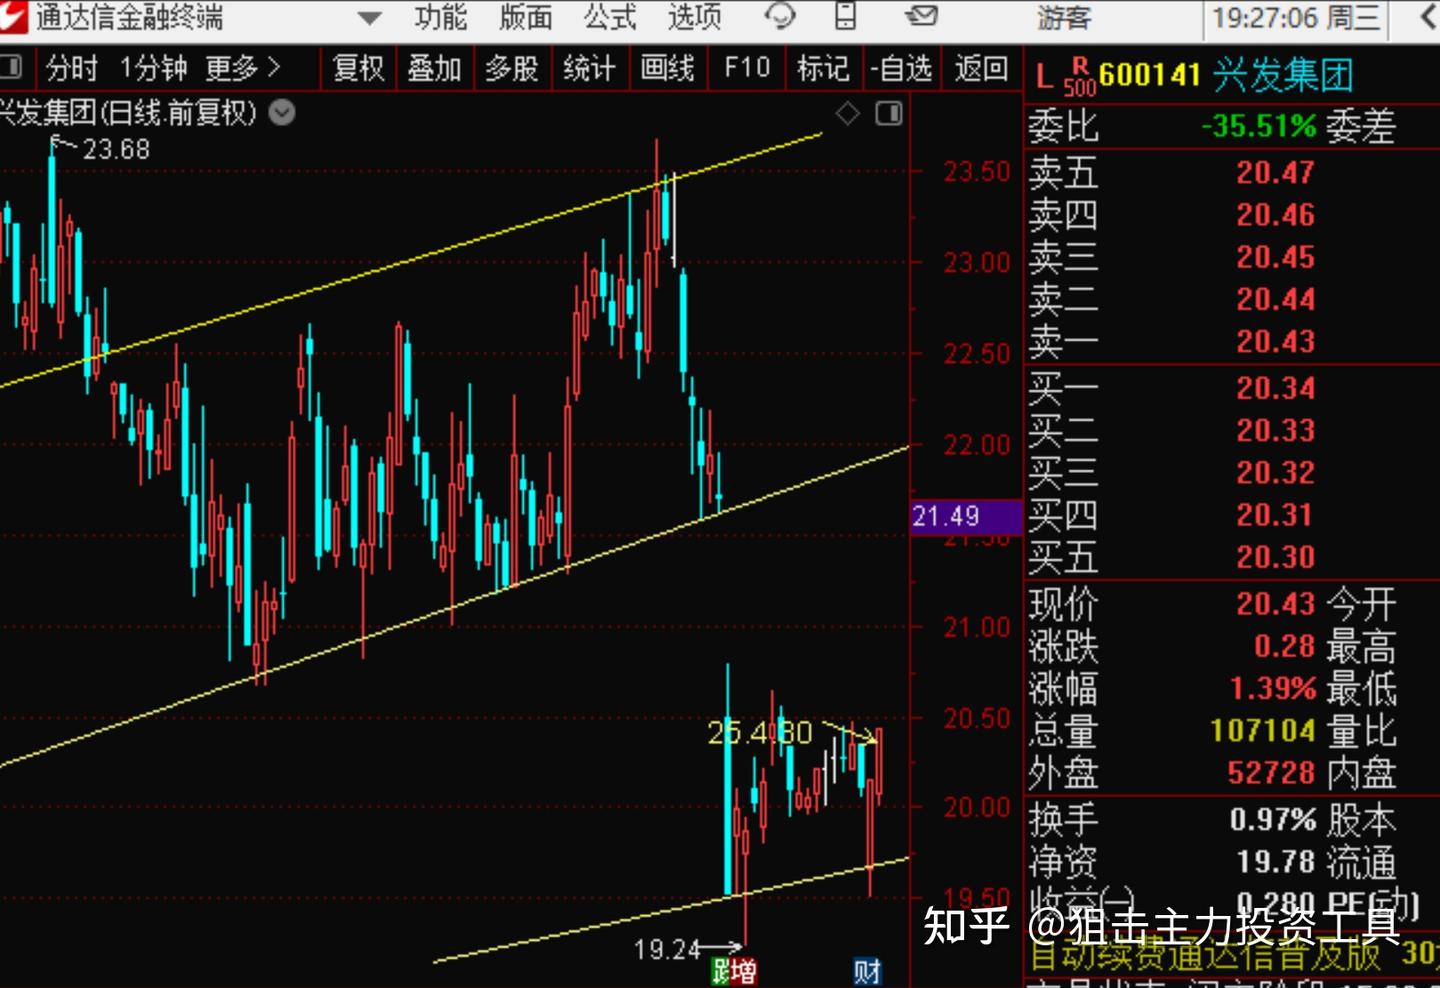Click the 23.50 price axis label
Viewport: 1440px width, 988px height.
pyautogui.click(x=977, y=172)
